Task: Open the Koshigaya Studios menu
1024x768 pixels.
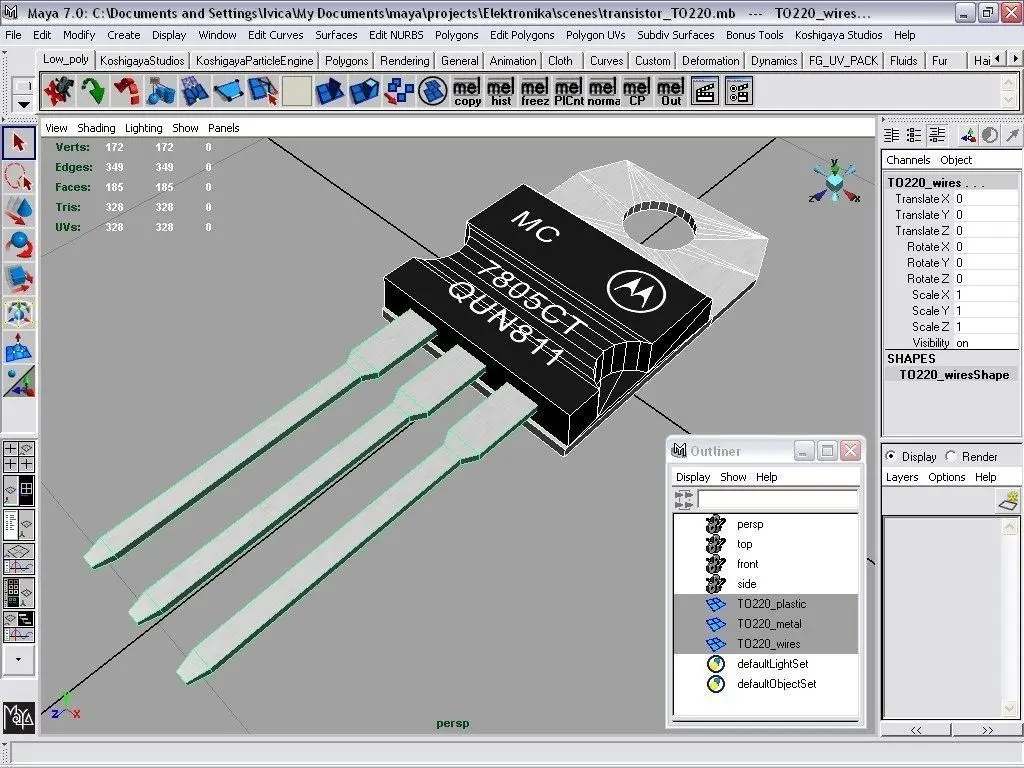Action: point(838,35)
